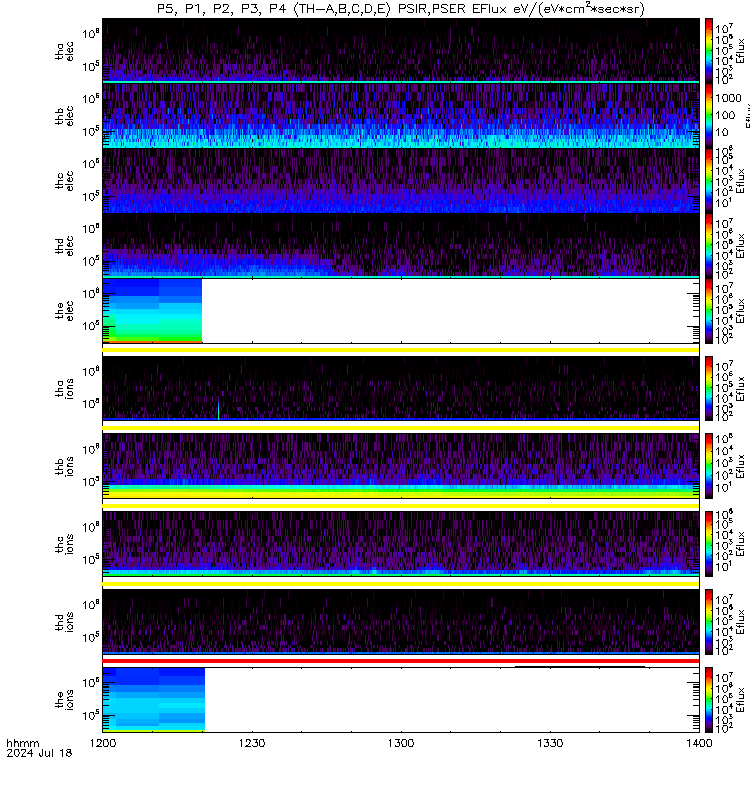Click the color bar beside the elec panel
Viewport: 750px width, 800px height.
coord(709,310)
